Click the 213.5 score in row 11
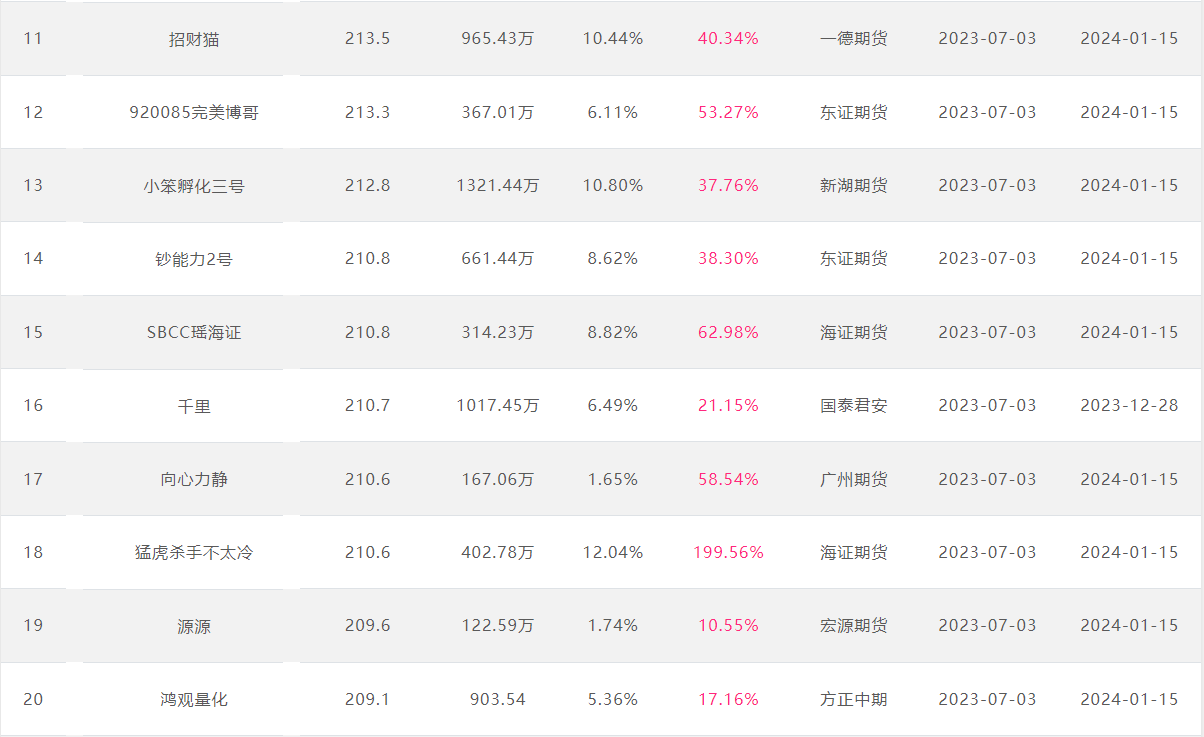Image resolution: width=1204 pixels, height=737 pixels. tap(367, 39)
